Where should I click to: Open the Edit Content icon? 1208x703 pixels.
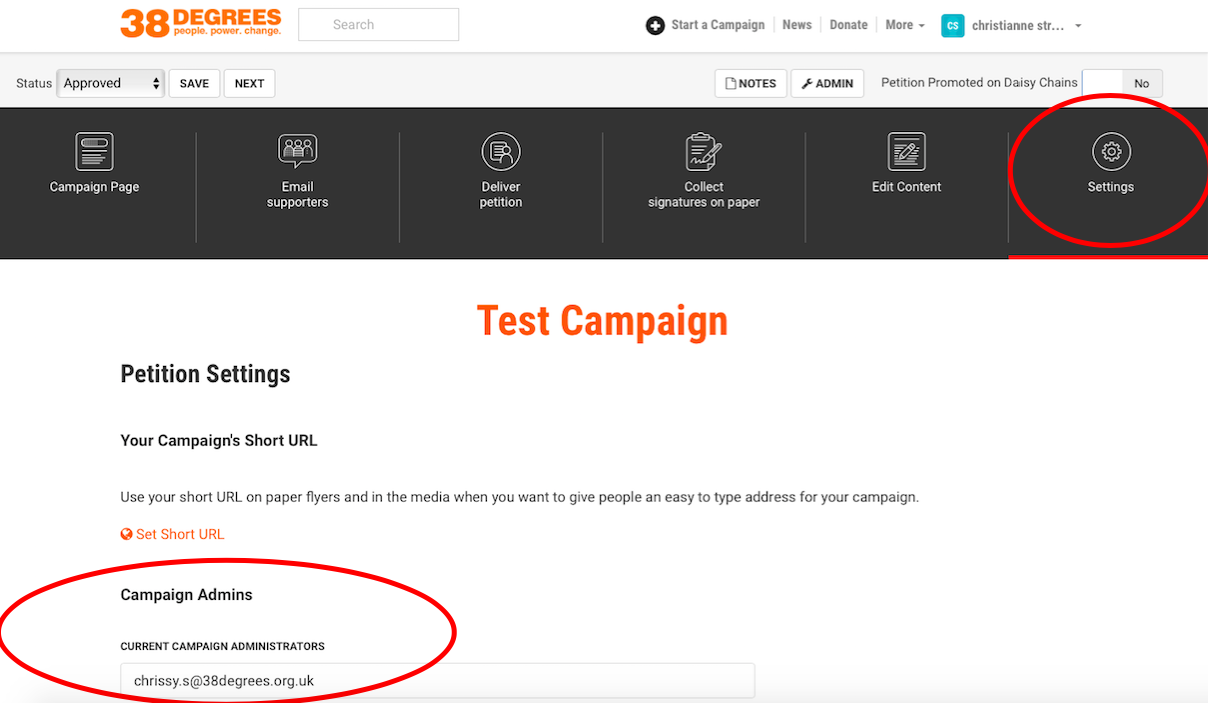click(x=906, y=152)
